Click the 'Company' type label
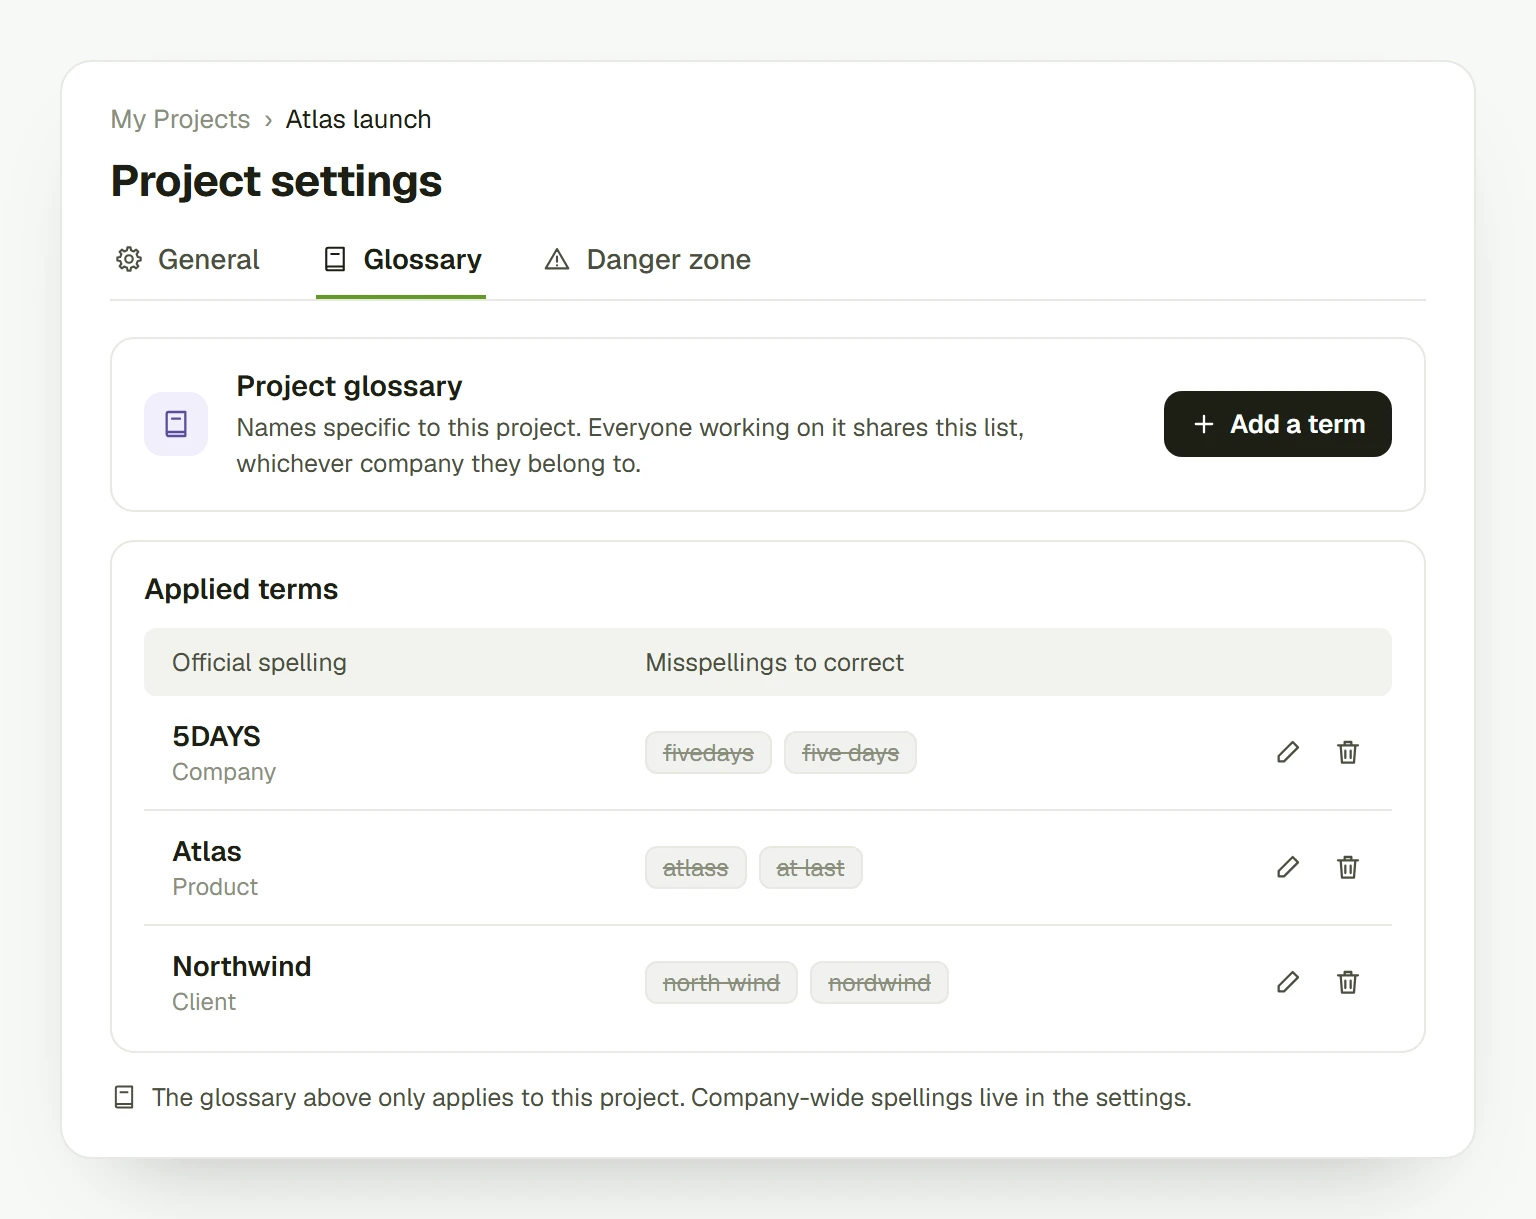 click(224, 772)
